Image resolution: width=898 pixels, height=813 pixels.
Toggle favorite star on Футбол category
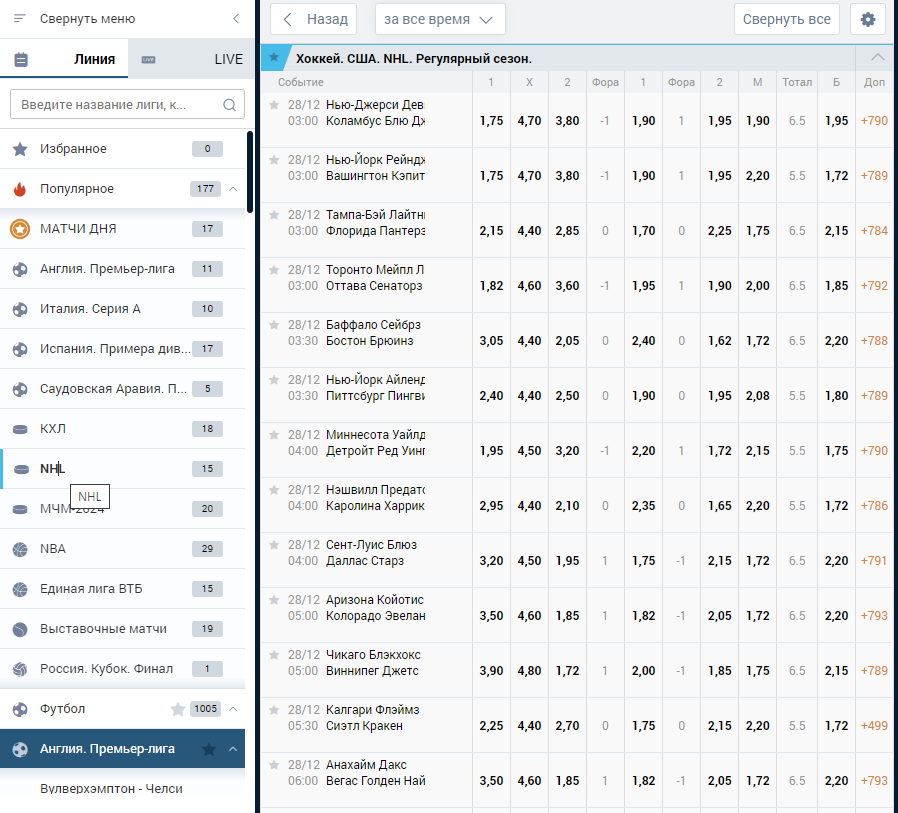[178, 709]
